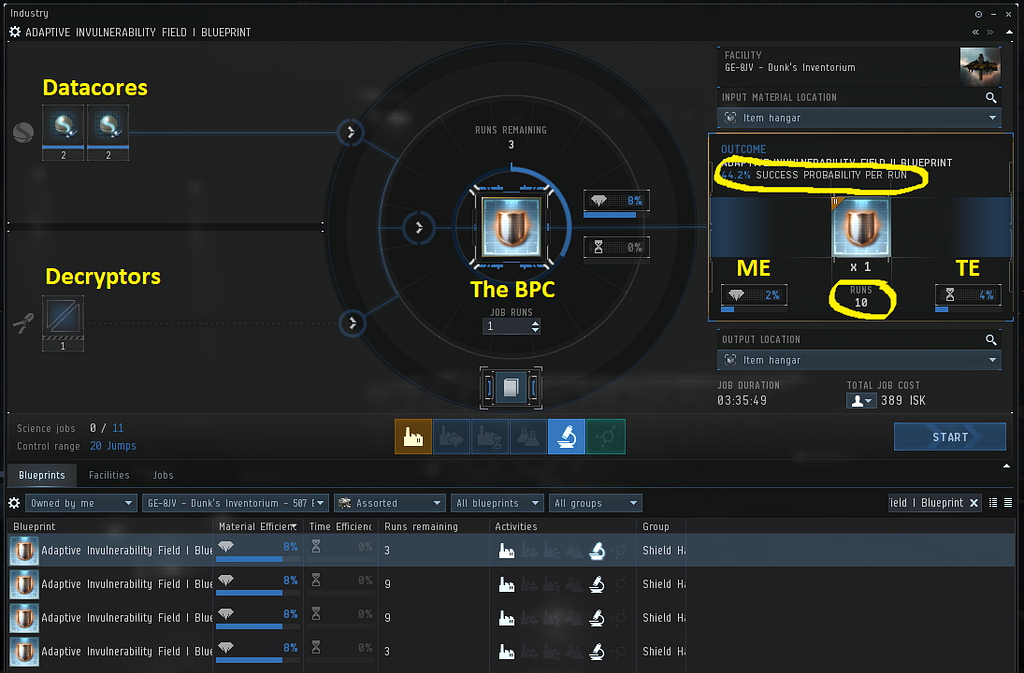
Task: Click the blueprint 0% time efficiency indicator
Action: coord(616,247)
